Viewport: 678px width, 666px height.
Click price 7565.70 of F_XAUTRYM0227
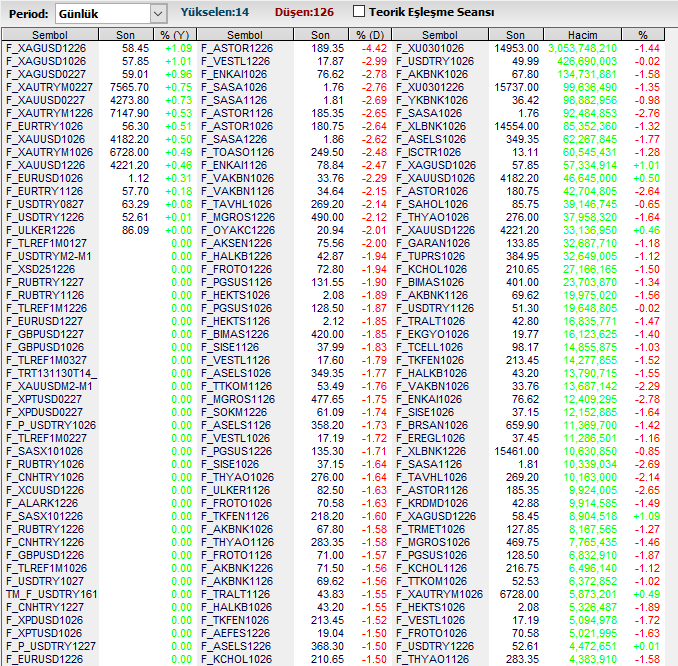tap(129, 87)
